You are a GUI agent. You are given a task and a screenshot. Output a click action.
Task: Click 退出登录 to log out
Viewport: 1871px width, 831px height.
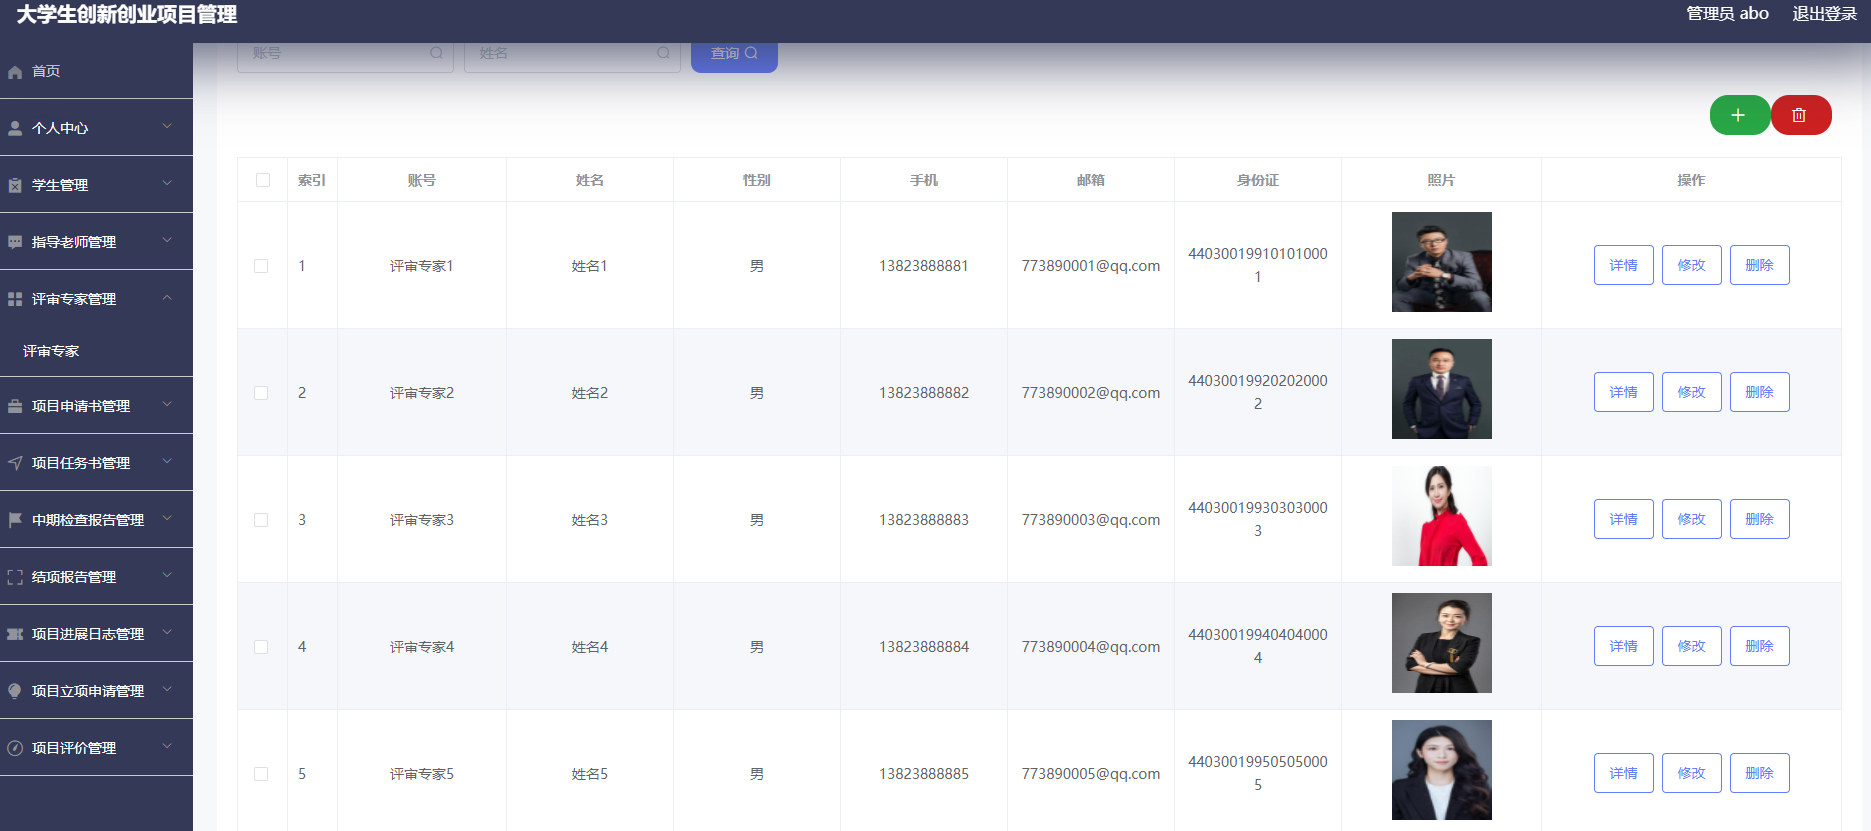pyautogui.click(x=1824, y=14)
